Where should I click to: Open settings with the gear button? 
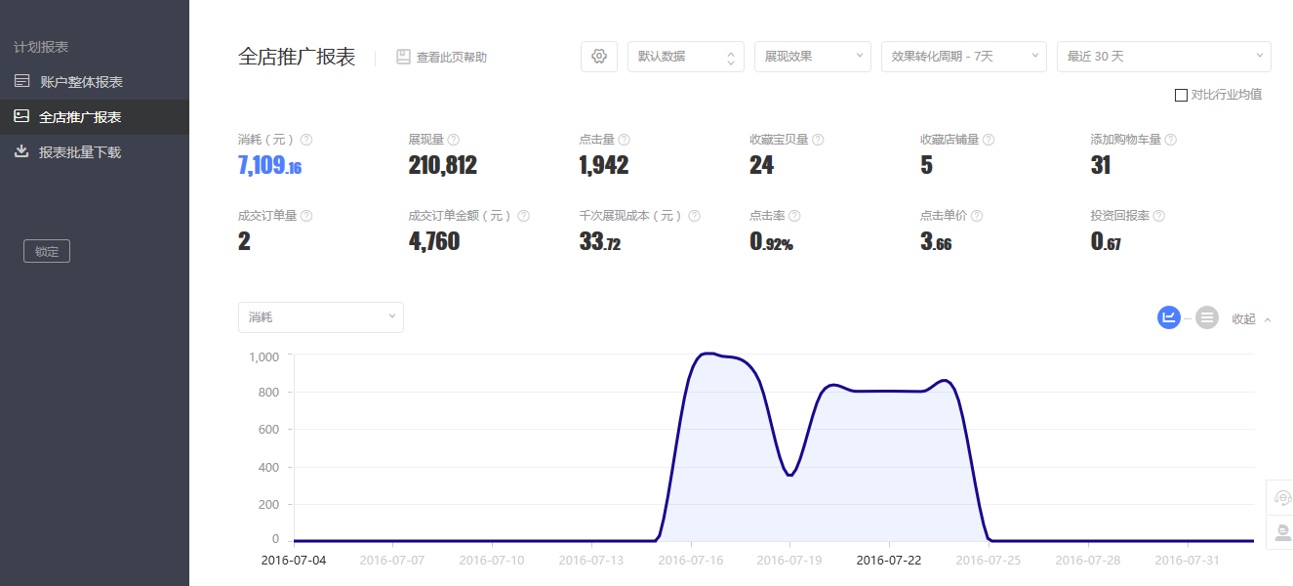click(x=599, y=56)
